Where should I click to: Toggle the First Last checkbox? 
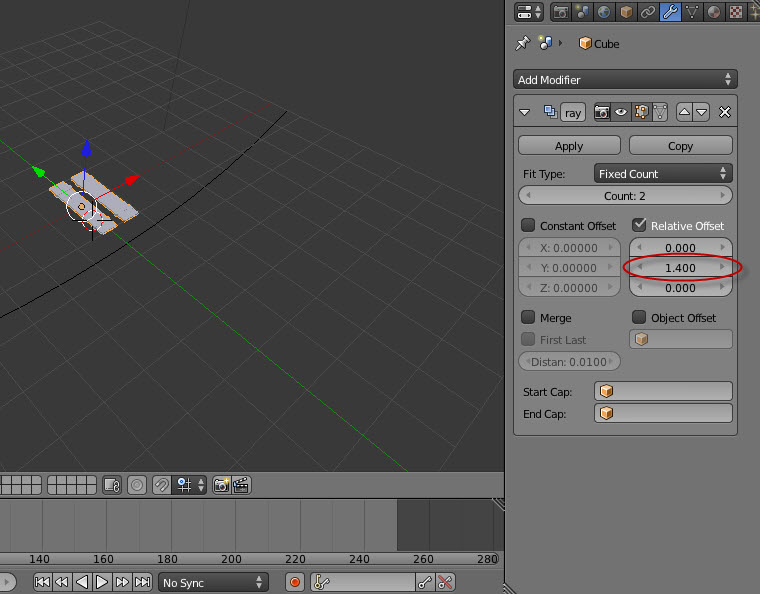pyautogui.click(x=528, y=339)
